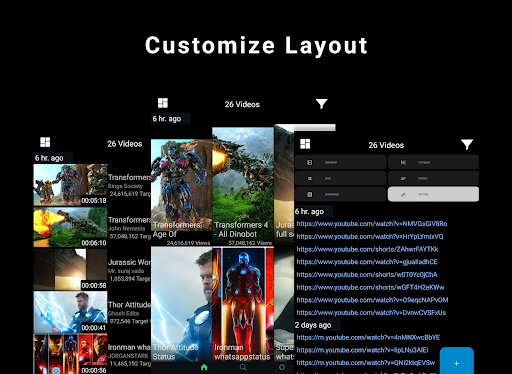The image size is (512, 374).
Task: Open the Thor lightning thumbnail with duration 00:00:41
Action: [70, 312]
